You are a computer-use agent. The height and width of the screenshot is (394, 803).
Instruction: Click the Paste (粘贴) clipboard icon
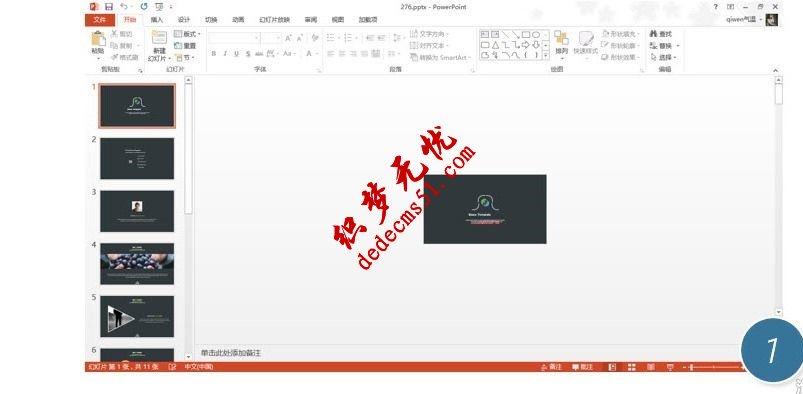pos(98,39)
